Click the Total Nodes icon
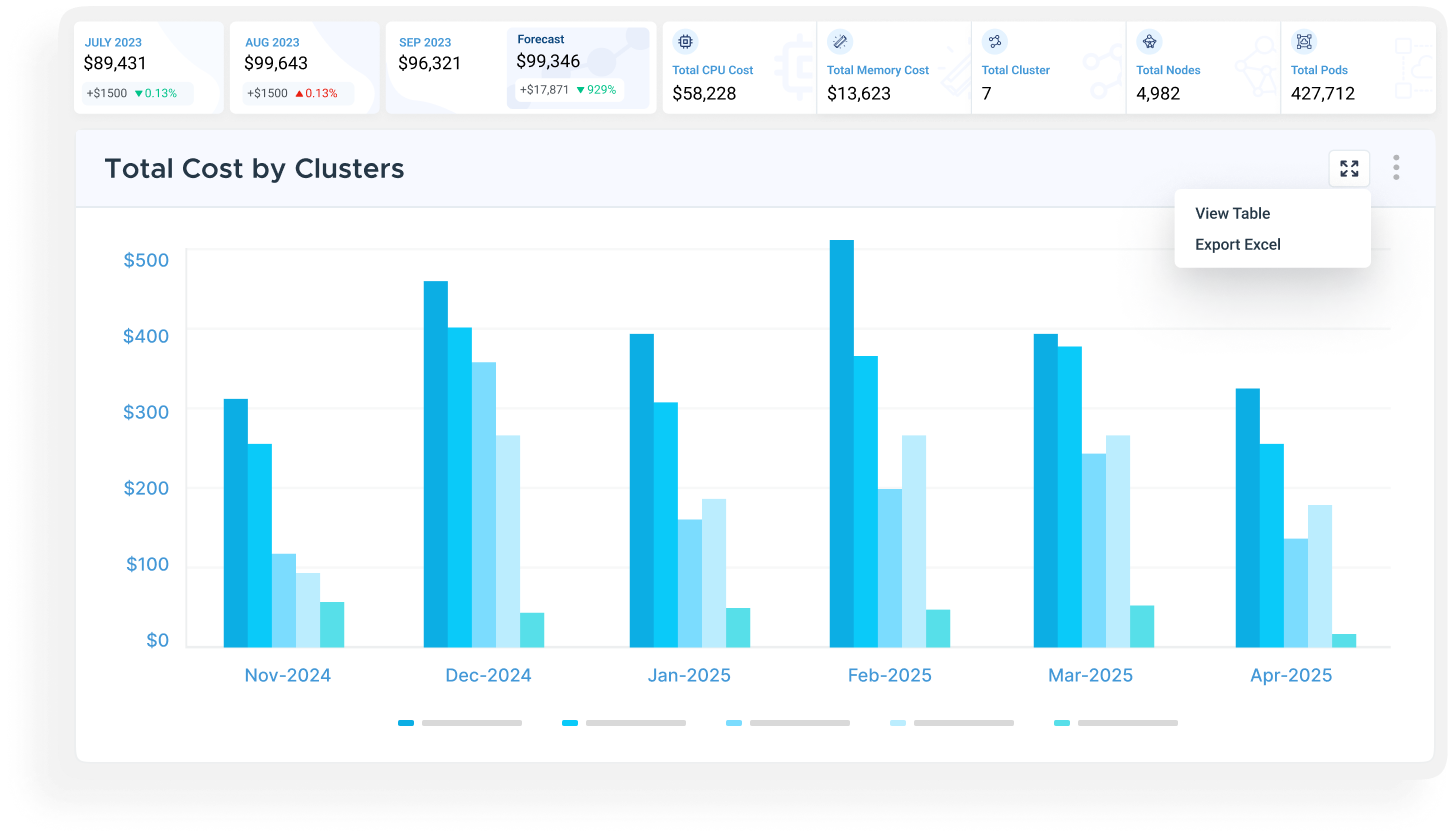The image size is (1454, 838). click(x=1149, y=42)
